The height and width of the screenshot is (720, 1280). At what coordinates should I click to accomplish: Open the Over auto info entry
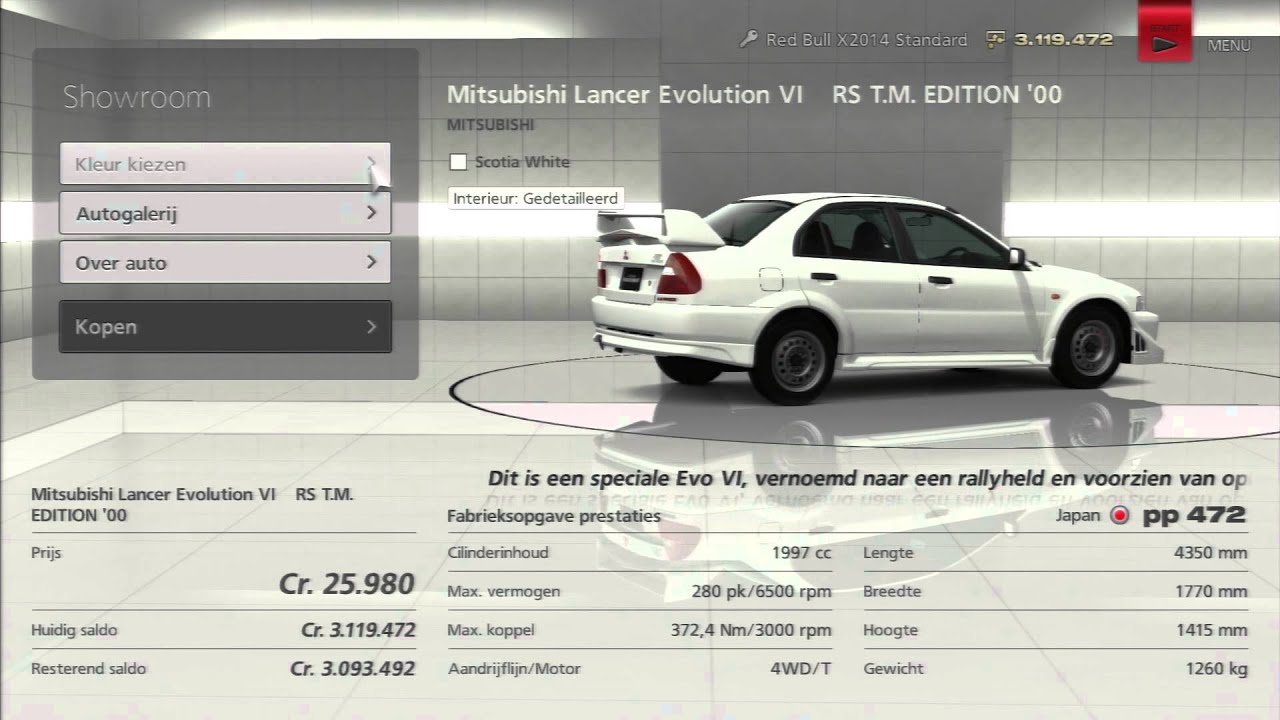click(x=200, y=262)
